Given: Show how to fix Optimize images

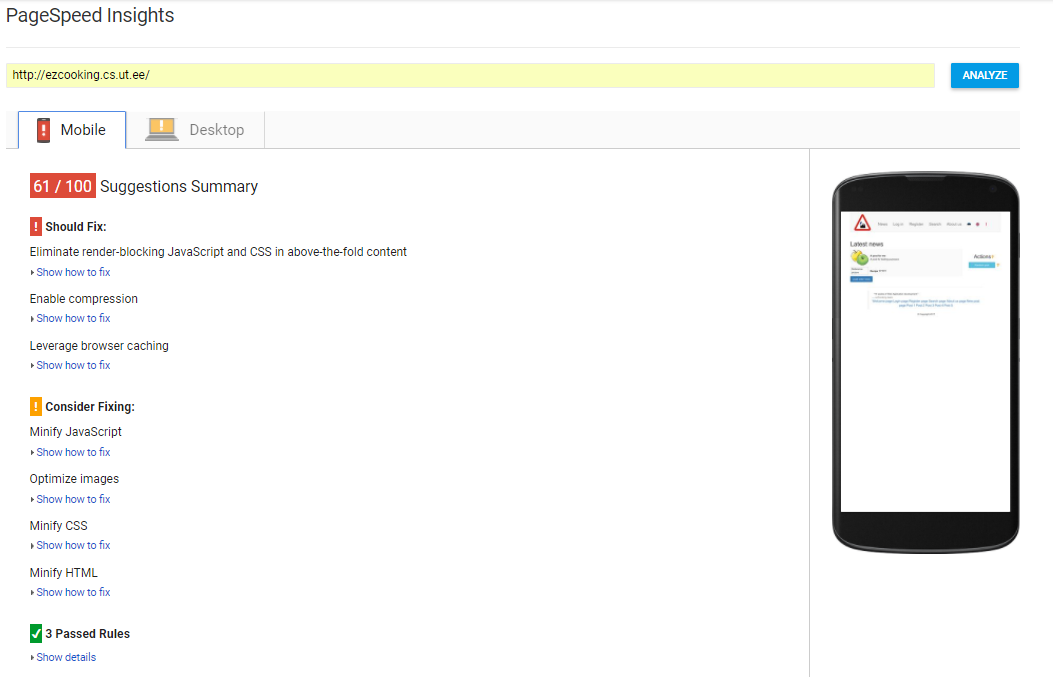Looking at the screenshot, I should coord(73,499).
